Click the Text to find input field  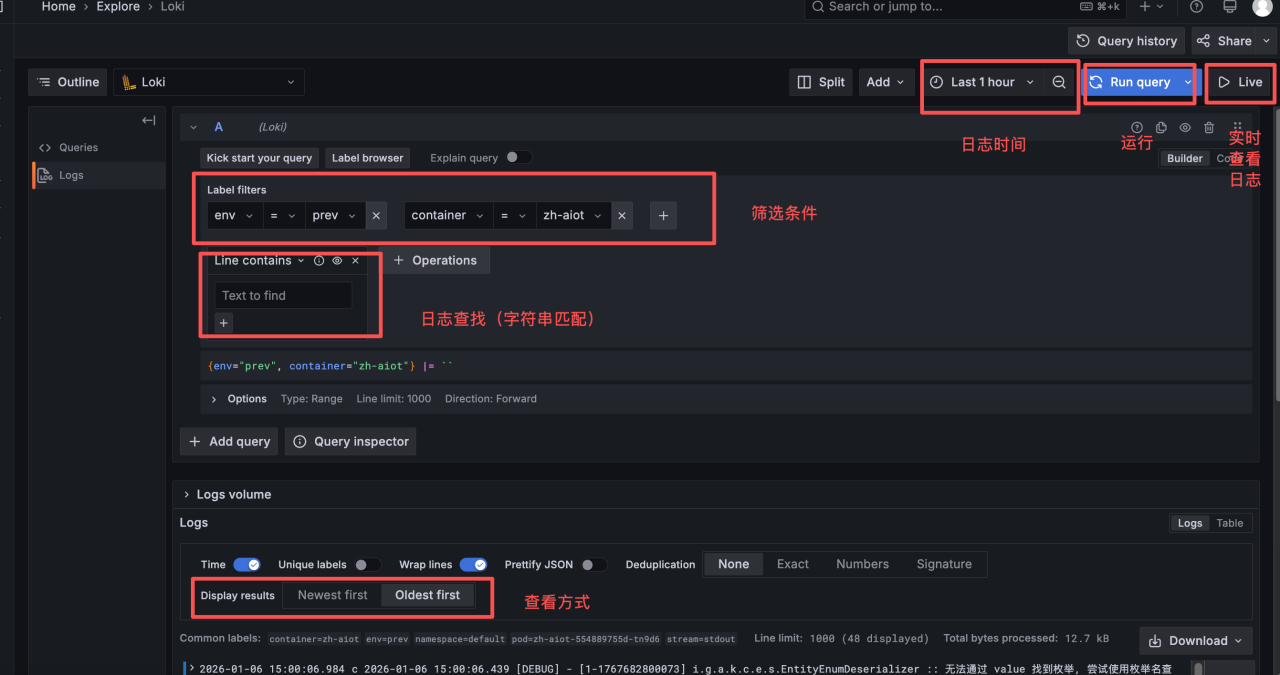(283, 295)
